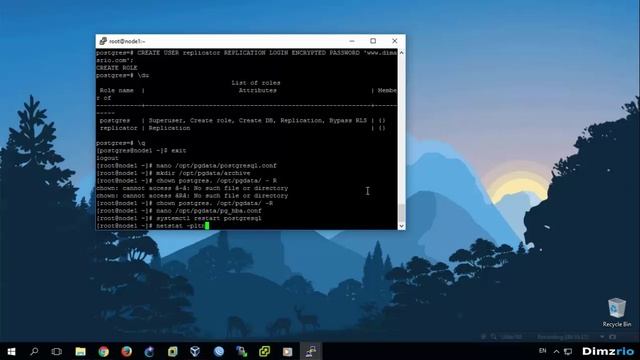Click 'CREATE ROLE' output line
This screenshot has width=640, height=360.
point(117,68)
